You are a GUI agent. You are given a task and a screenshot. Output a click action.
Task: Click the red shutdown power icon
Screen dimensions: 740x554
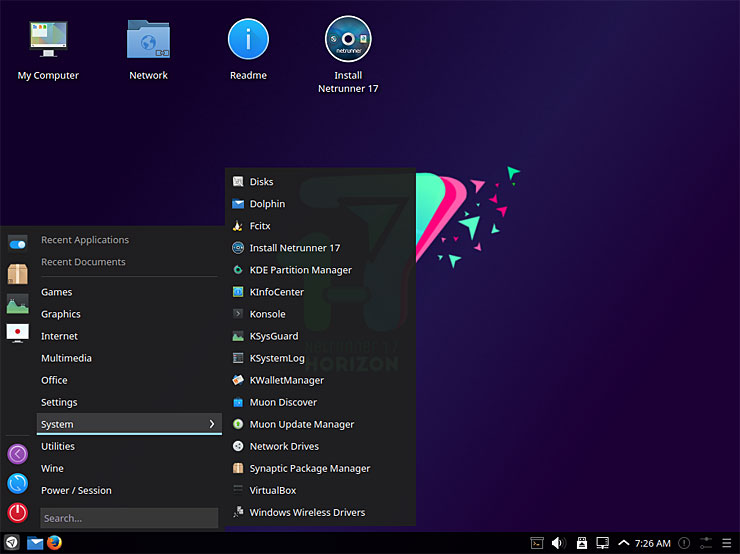pos(17,512)
